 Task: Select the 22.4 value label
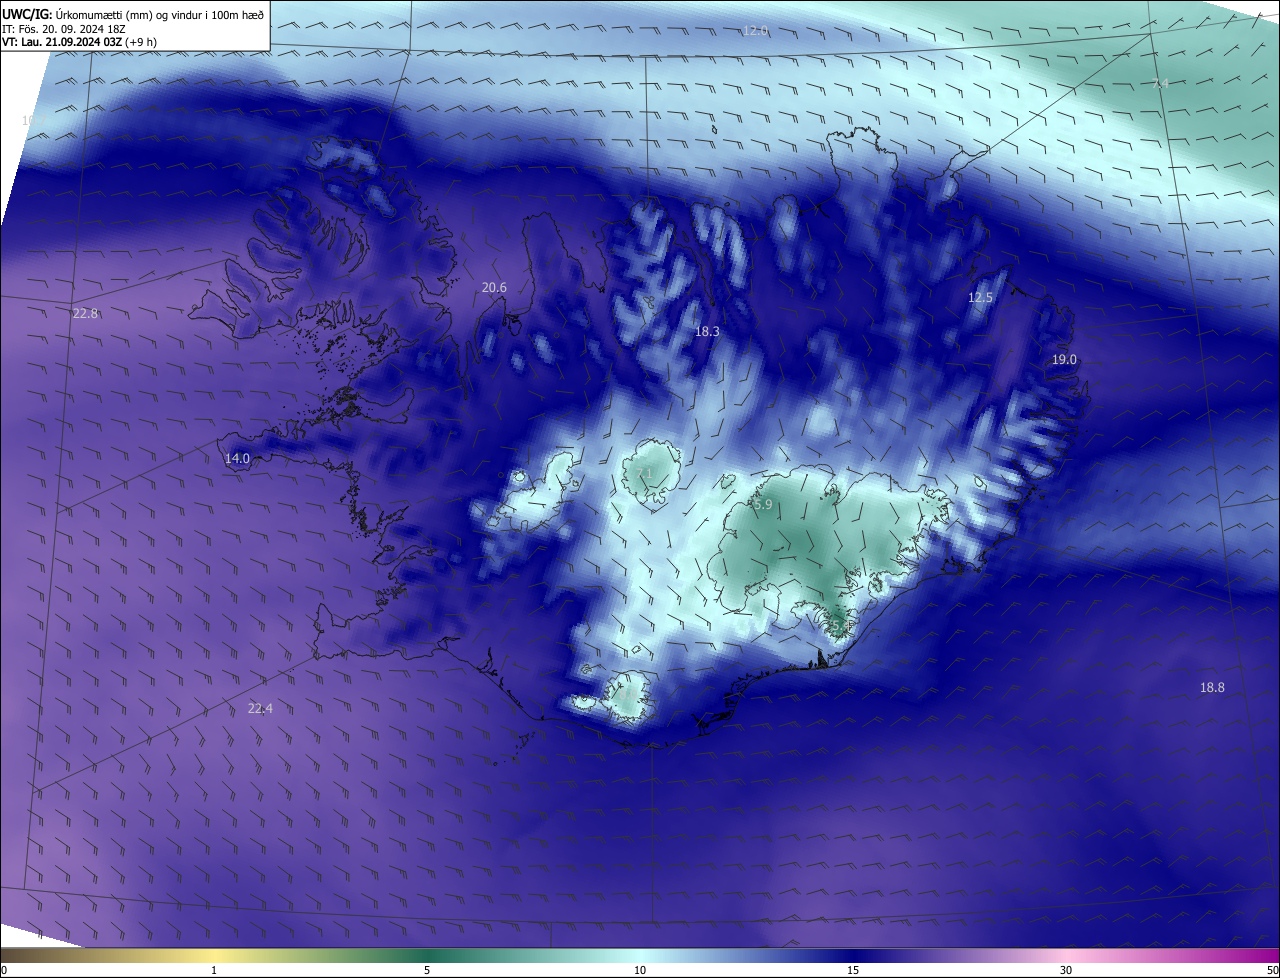pos(260,709)
